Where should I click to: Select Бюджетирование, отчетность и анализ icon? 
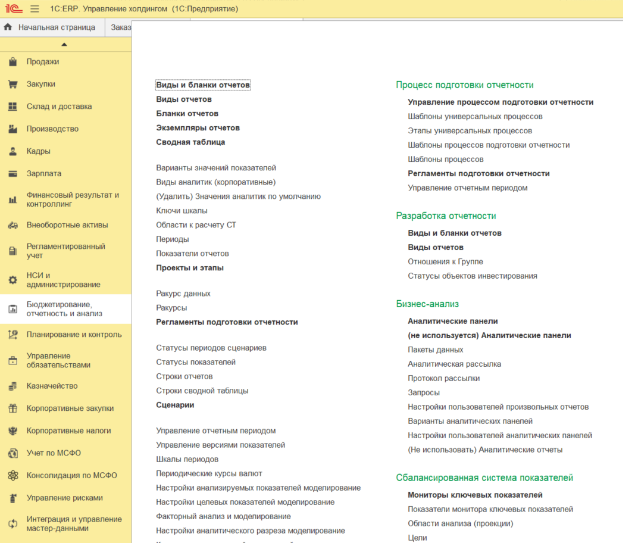13,309
